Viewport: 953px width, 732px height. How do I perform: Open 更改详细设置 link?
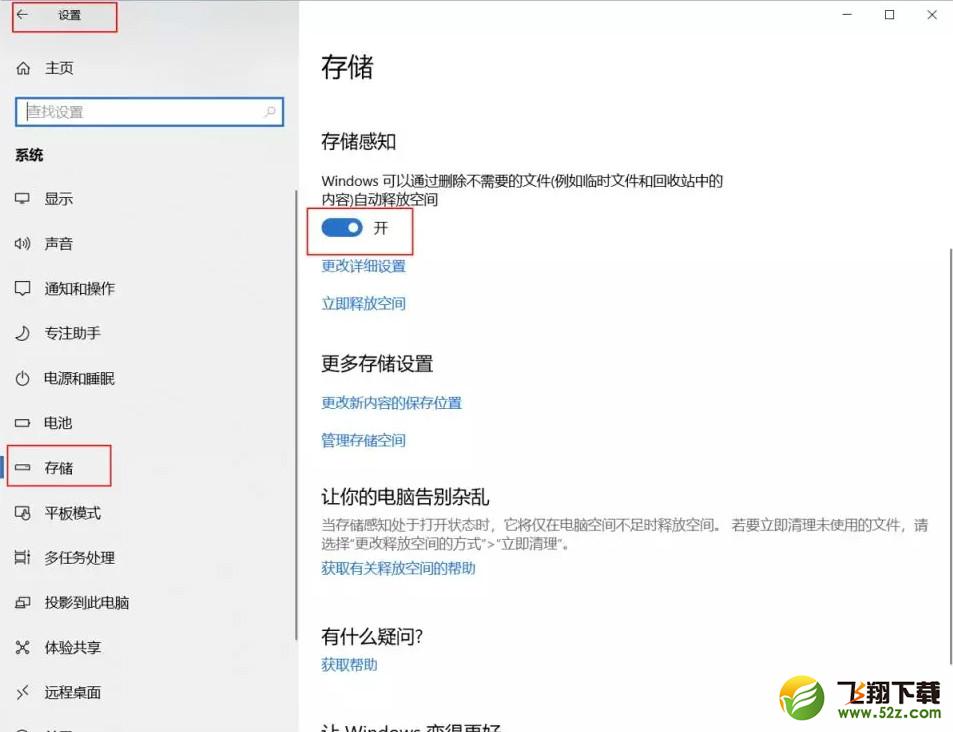(x=363, y=266)
